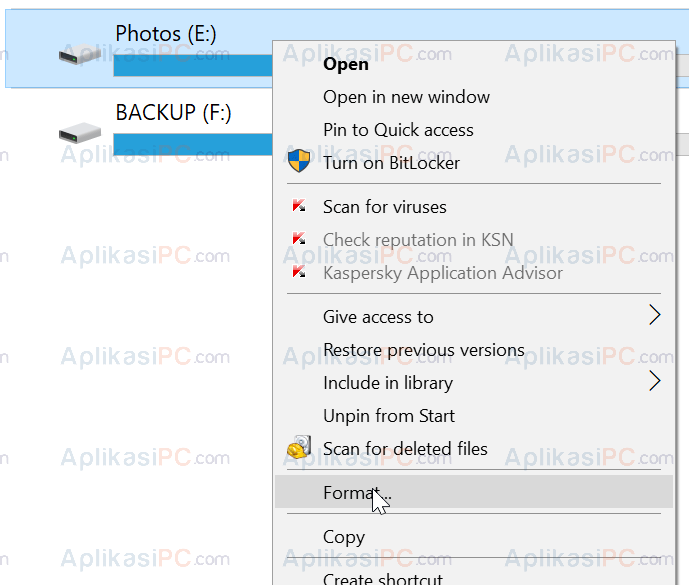Click Kaspersky icon beside Application Advisor
The image size is (689, 585).
(x=299, y=272)
